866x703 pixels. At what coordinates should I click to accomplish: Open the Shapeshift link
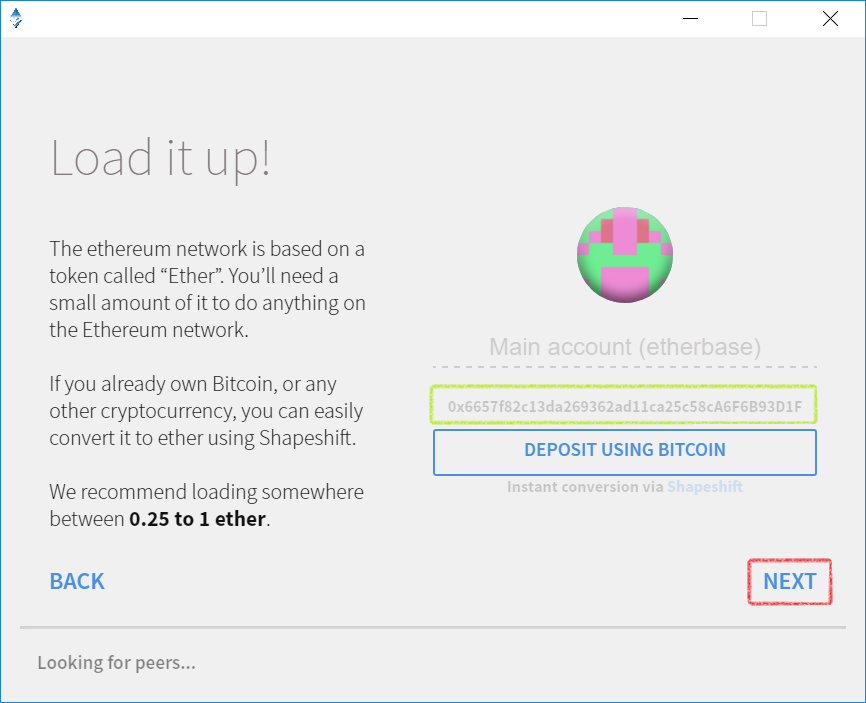[x=705, y=487]
